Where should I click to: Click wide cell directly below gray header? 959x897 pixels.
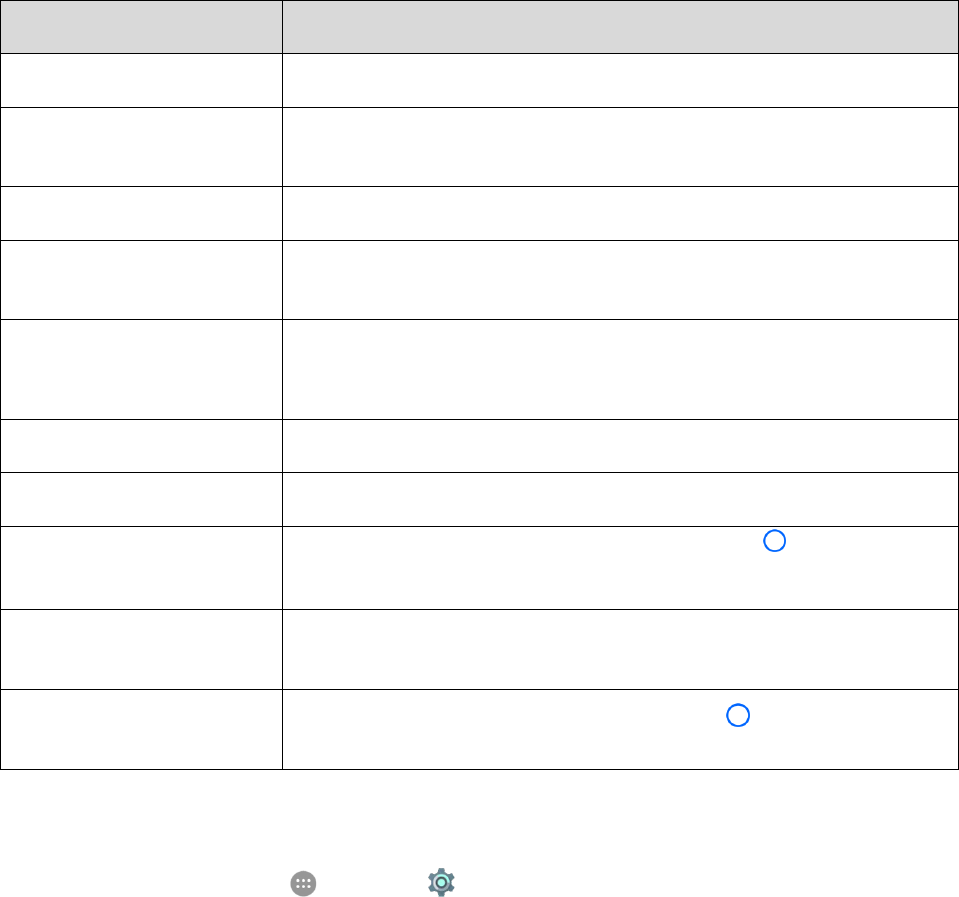[620, 80]
